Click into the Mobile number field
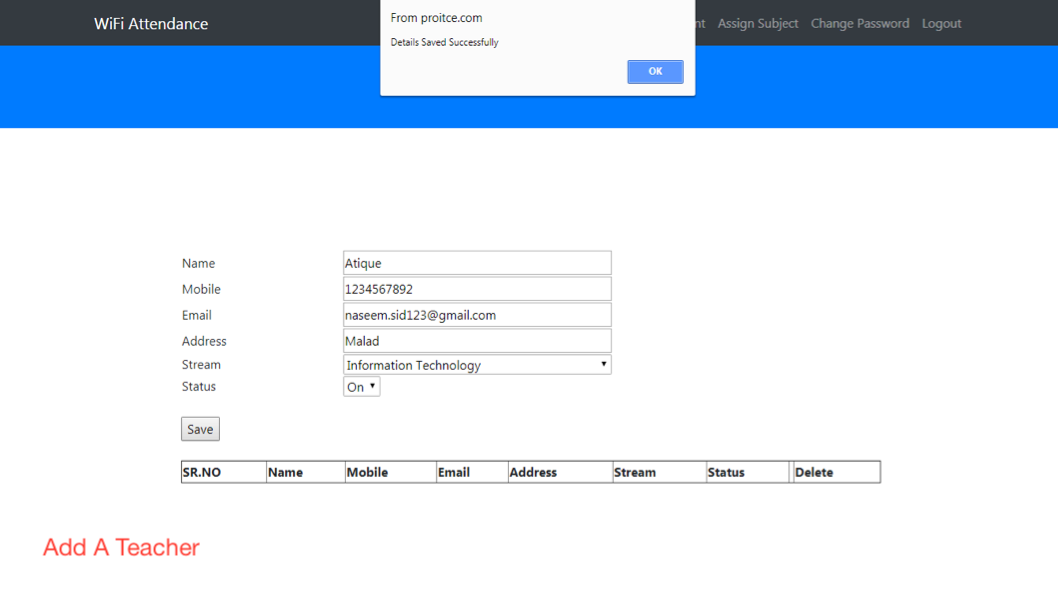The width and height of the screenshot is (1058, 600). click(x=477, y=289)
